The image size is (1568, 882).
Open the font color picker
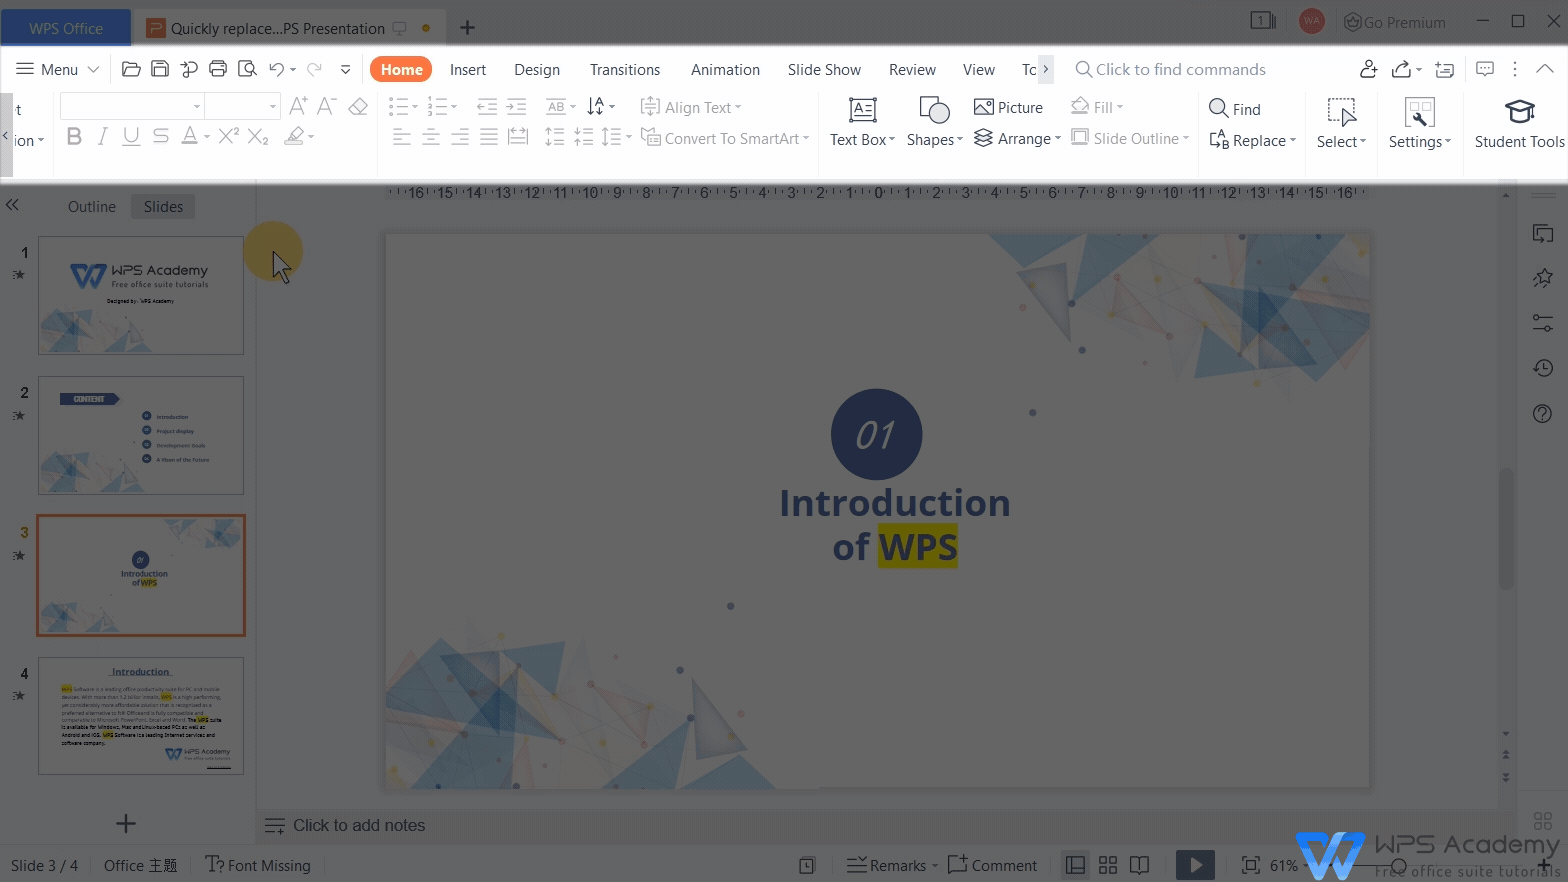tap(207, 137)
